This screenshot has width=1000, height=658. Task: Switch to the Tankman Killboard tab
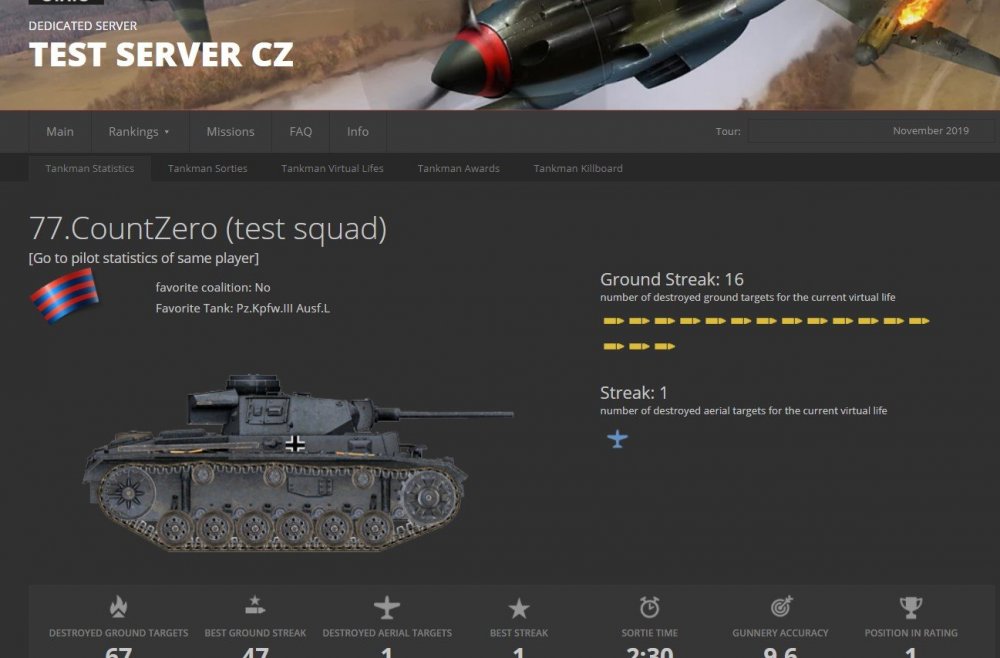coord(578,168)
